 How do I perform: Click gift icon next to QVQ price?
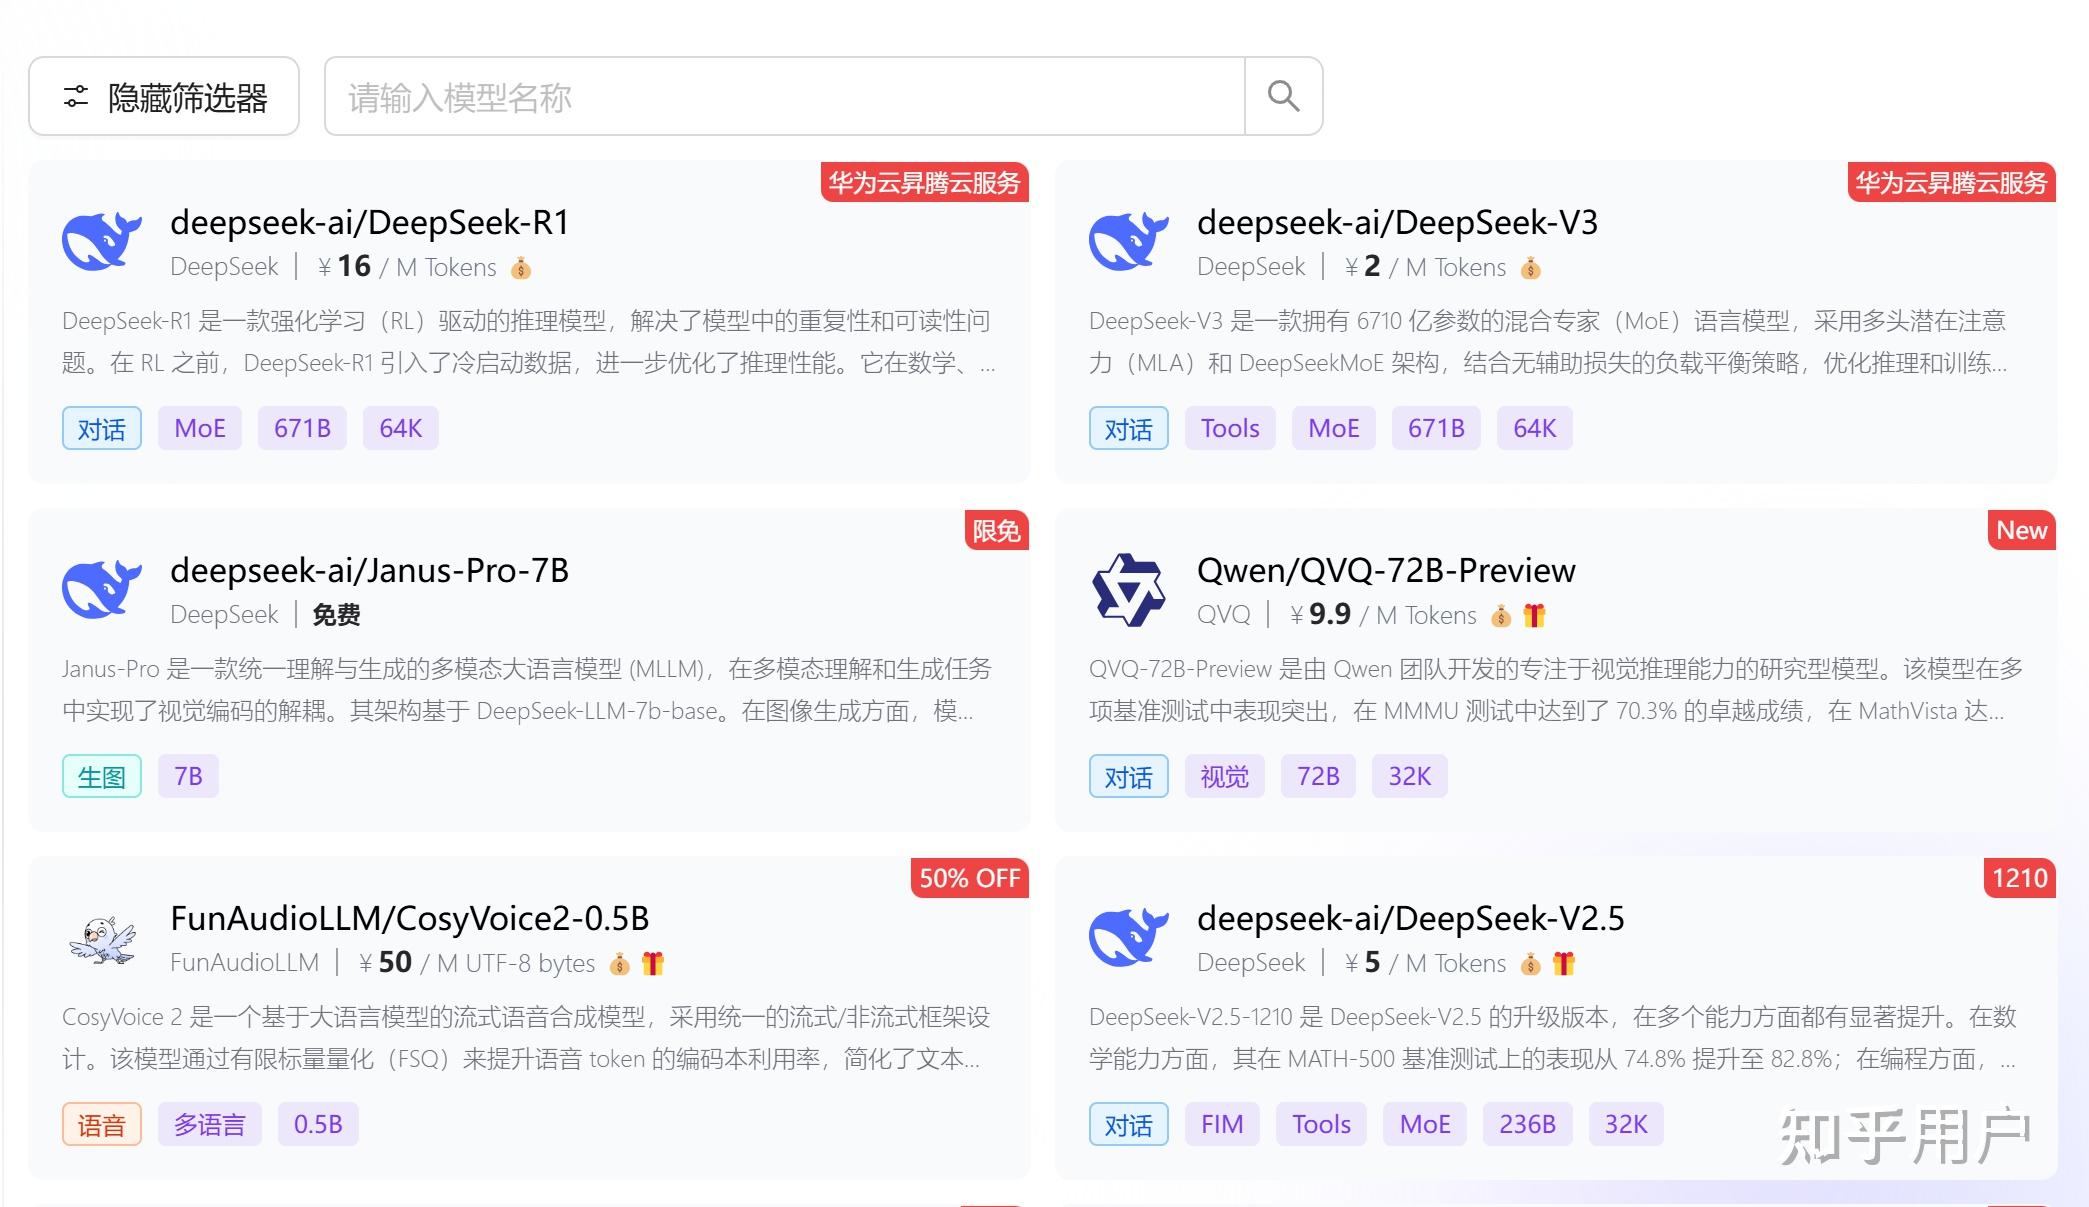tap(1534, 616)
